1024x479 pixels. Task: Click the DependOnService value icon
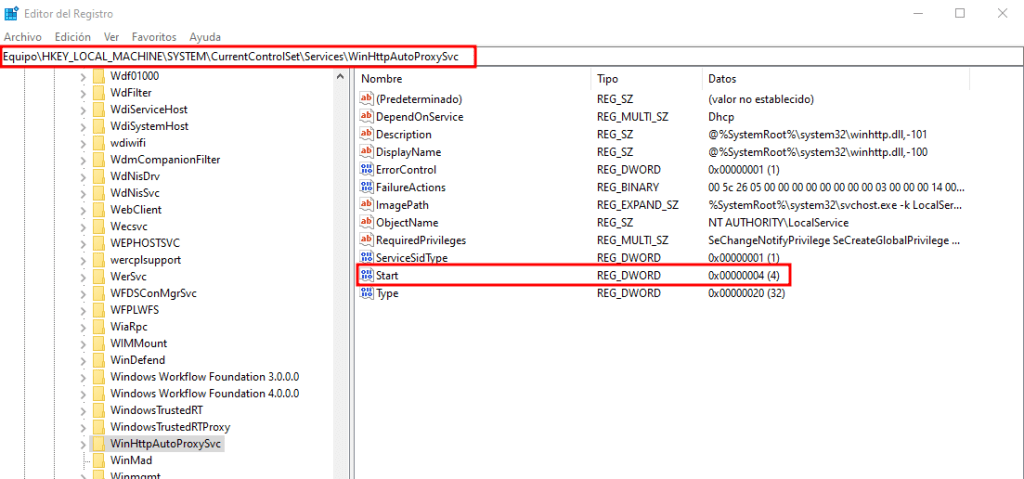pos(366,117)
